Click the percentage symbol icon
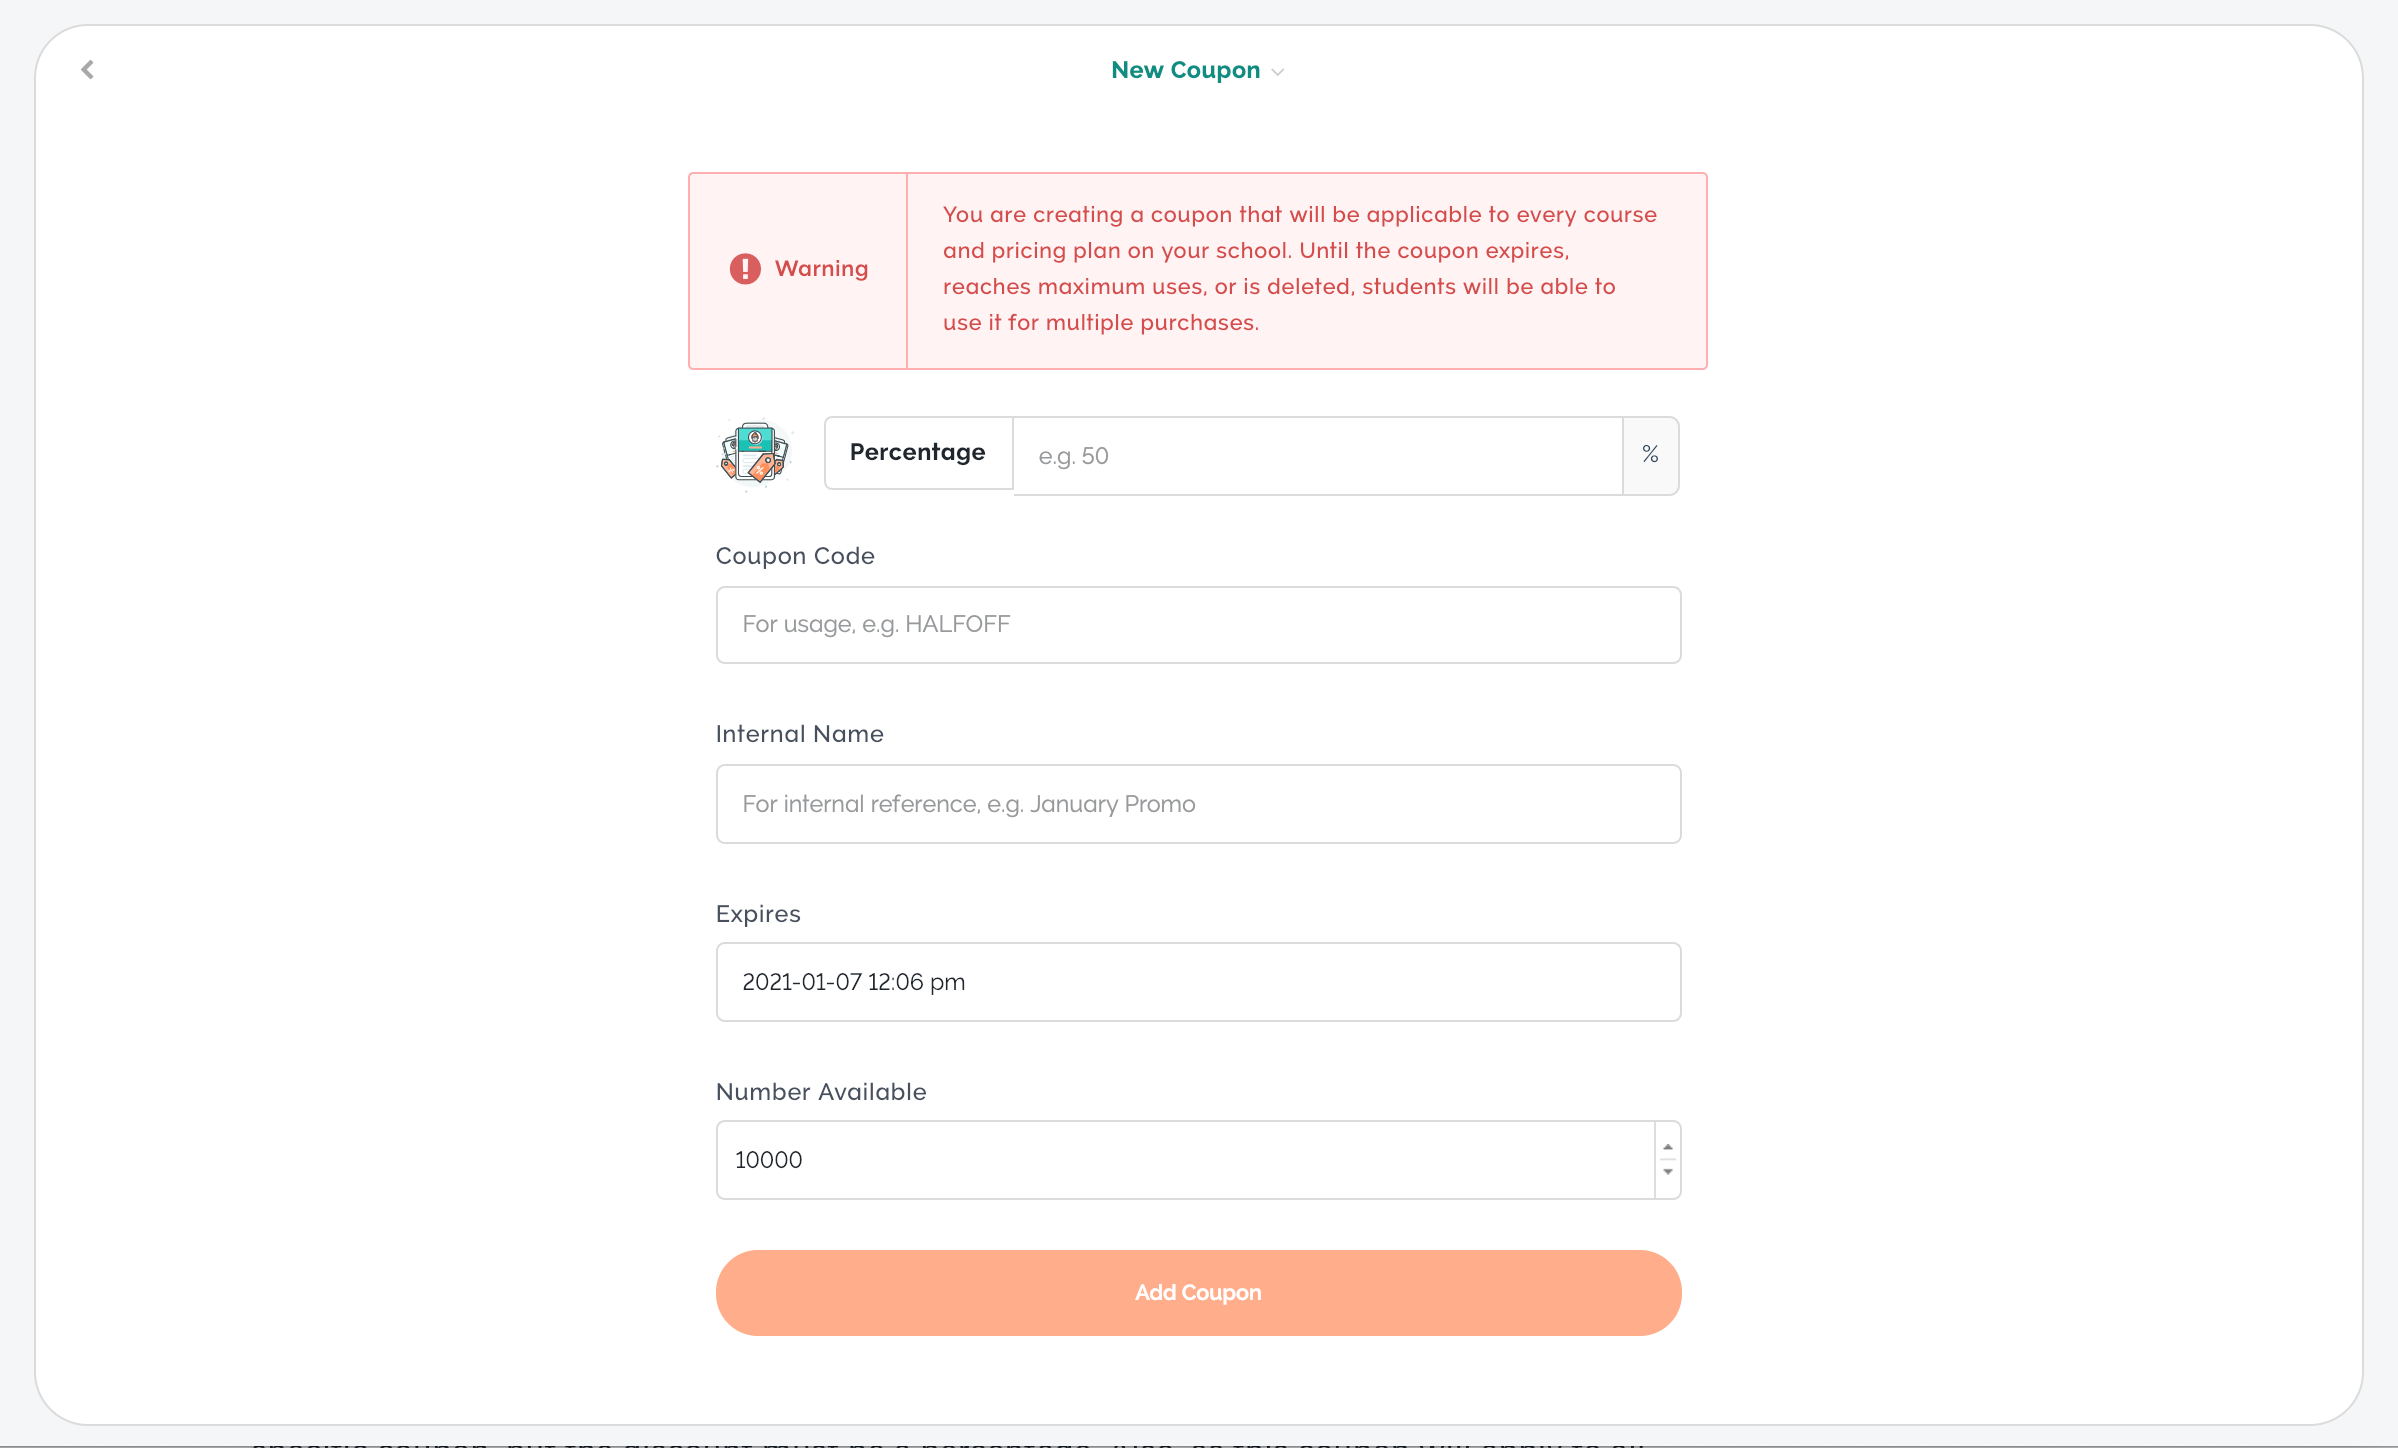Screen dimensions: 2398x1448 pyautogui.click(x=1649, y=454)
